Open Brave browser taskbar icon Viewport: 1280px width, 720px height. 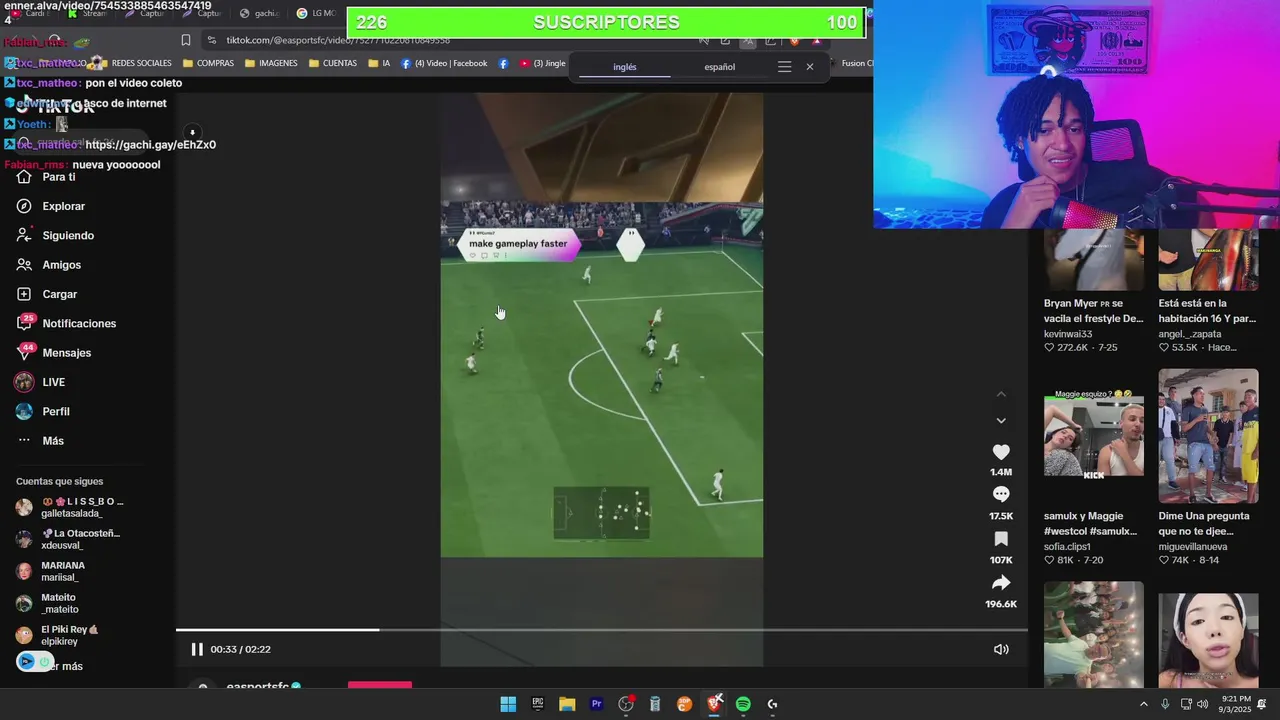click(x=714, y=704)
